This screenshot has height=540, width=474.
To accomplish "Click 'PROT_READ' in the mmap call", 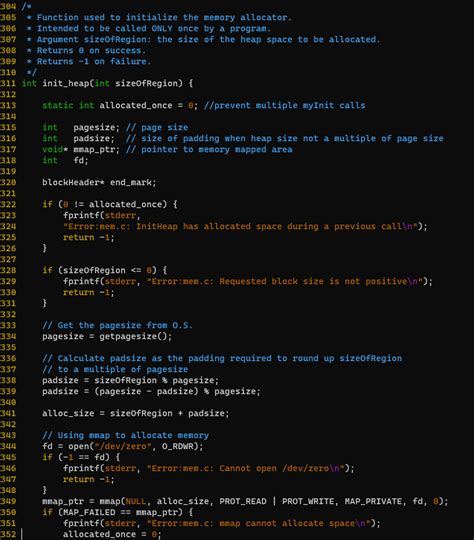I will click(x=243, y=501).
